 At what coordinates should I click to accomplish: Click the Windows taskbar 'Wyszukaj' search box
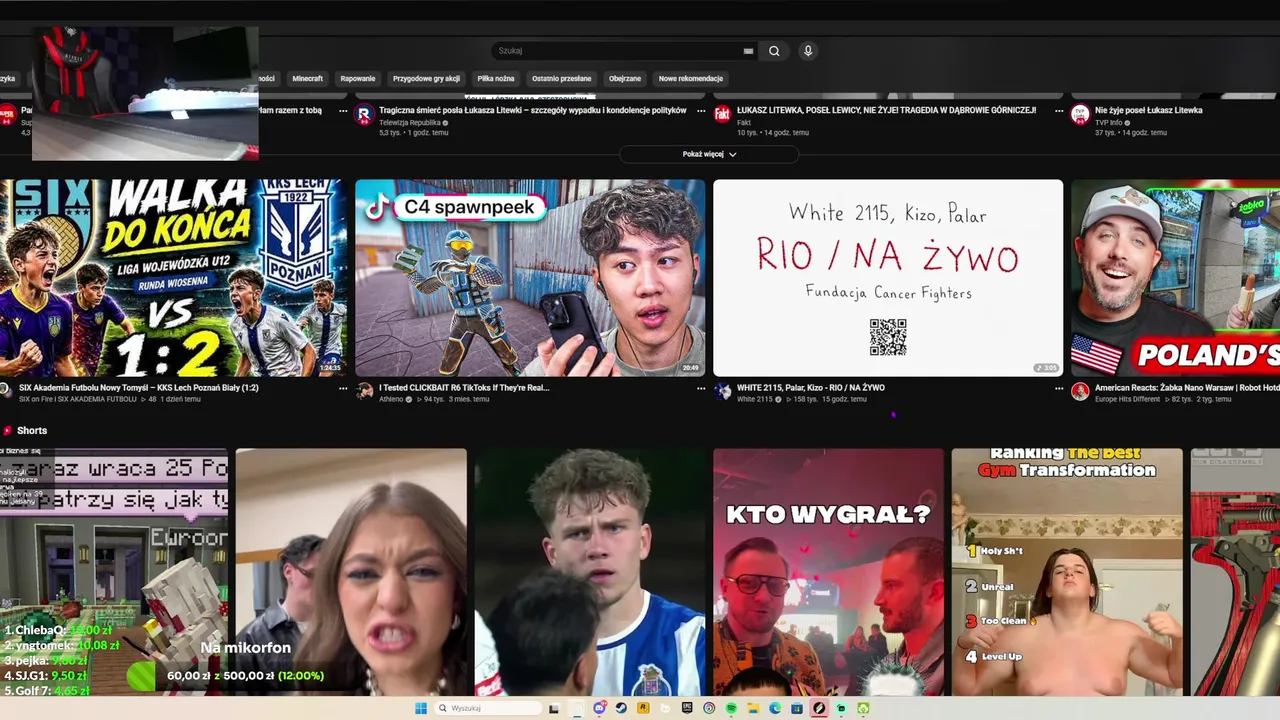[489, 708]
